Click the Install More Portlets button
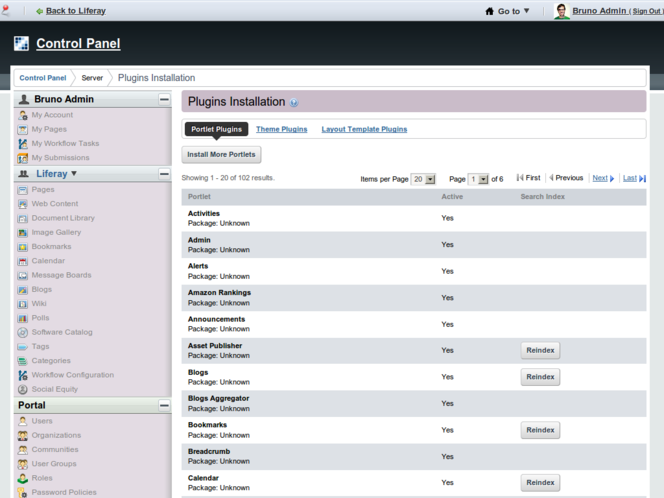Image resolution: width=664 pixels, height=498 pixels. (221, 155)
